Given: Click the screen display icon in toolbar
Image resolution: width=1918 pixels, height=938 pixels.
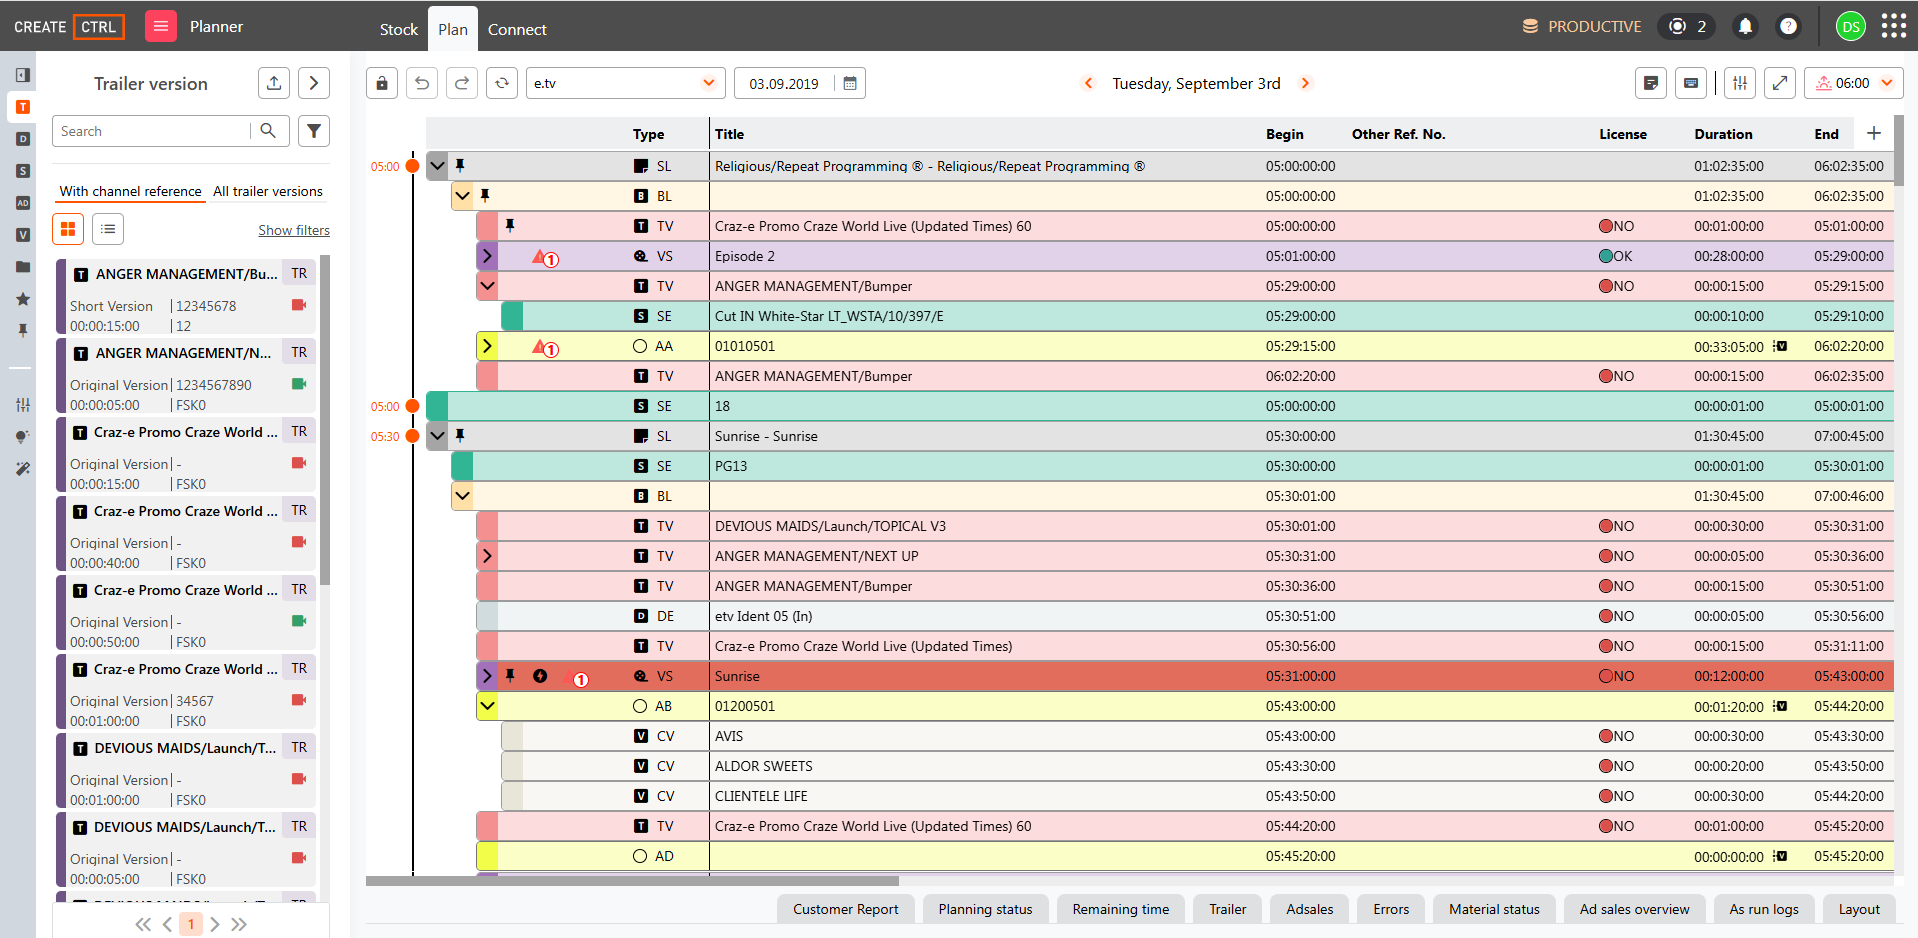Looking at the screenshot, I should coord(1691,83).
